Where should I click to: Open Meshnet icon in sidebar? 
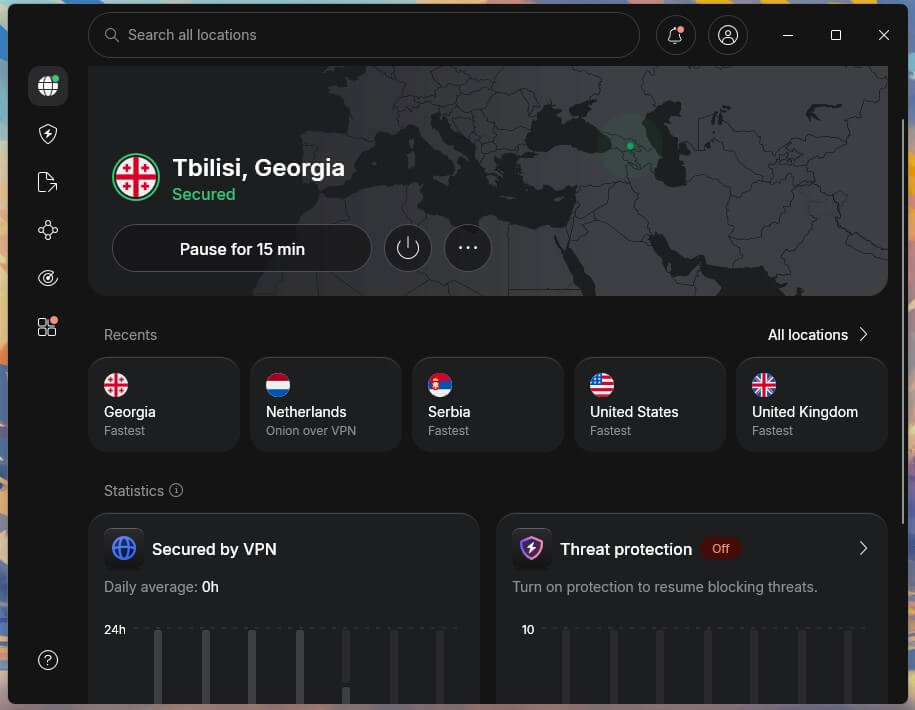point(48,230)
